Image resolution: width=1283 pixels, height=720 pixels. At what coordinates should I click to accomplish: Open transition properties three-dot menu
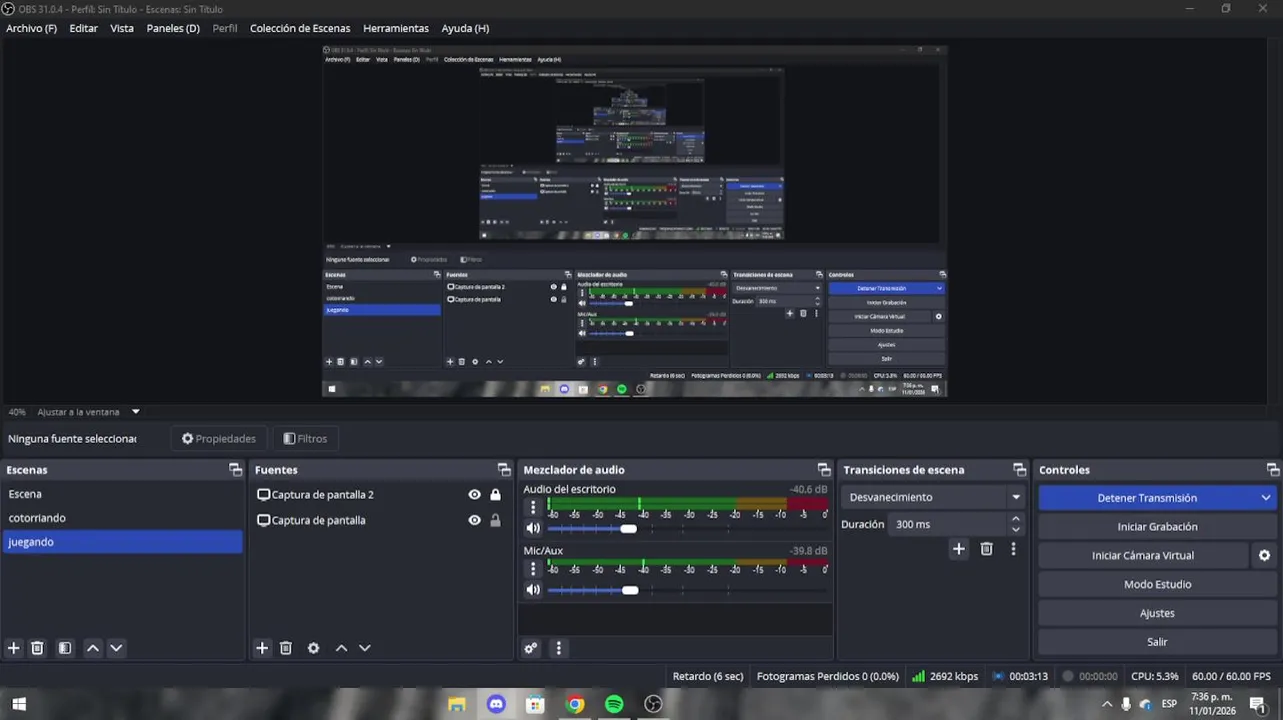(1013, 549)
